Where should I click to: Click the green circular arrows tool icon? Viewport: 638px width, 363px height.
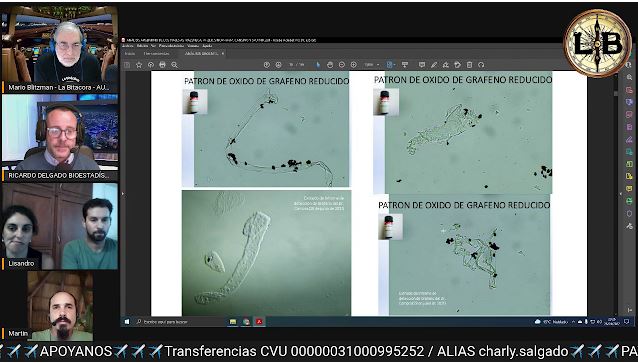pyautogui.click(x=629, y=201)
